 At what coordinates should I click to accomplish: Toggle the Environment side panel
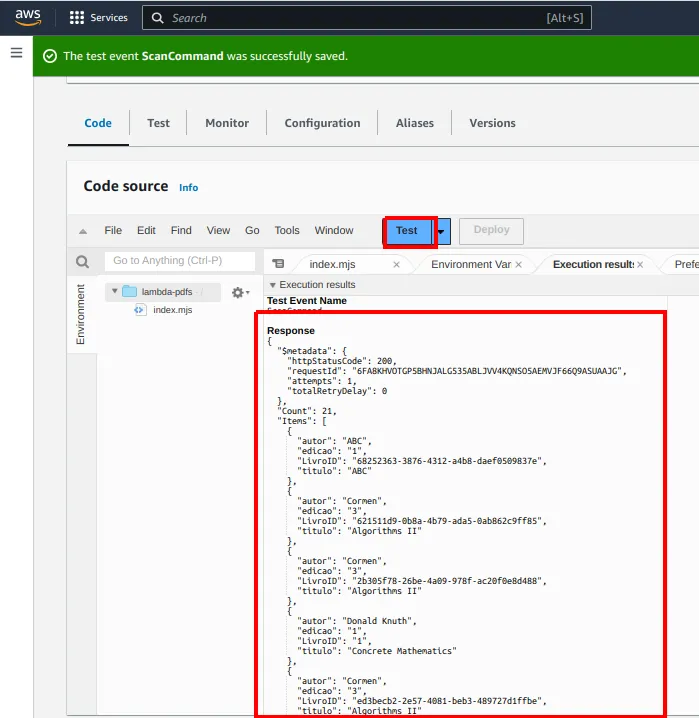pyautogui.click(x=81, y=314)
